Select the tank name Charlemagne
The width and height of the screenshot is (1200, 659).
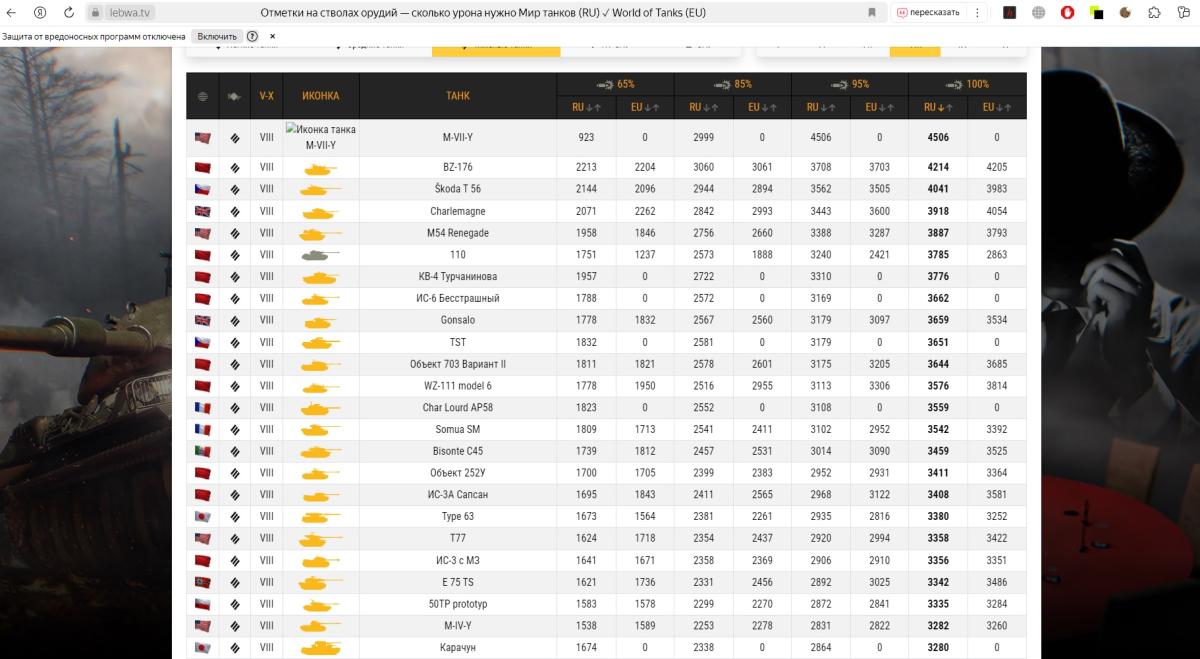(458, 211)
